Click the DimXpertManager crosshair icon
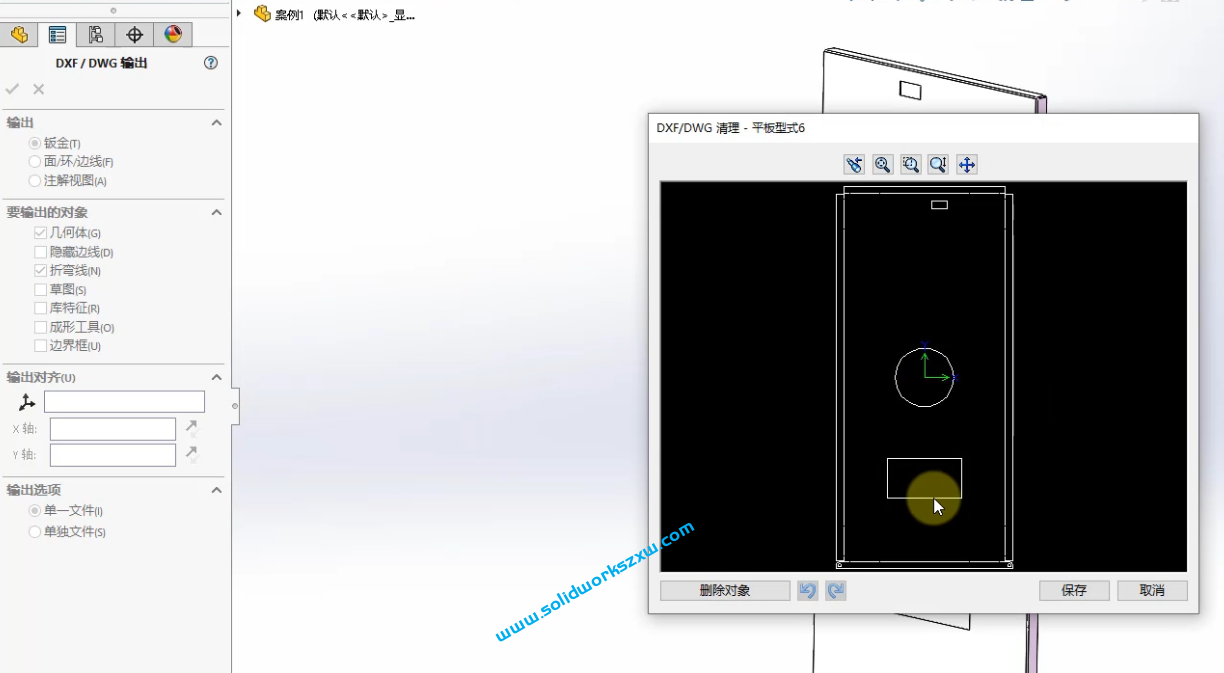1224x673 pixels. coord(135,33)
